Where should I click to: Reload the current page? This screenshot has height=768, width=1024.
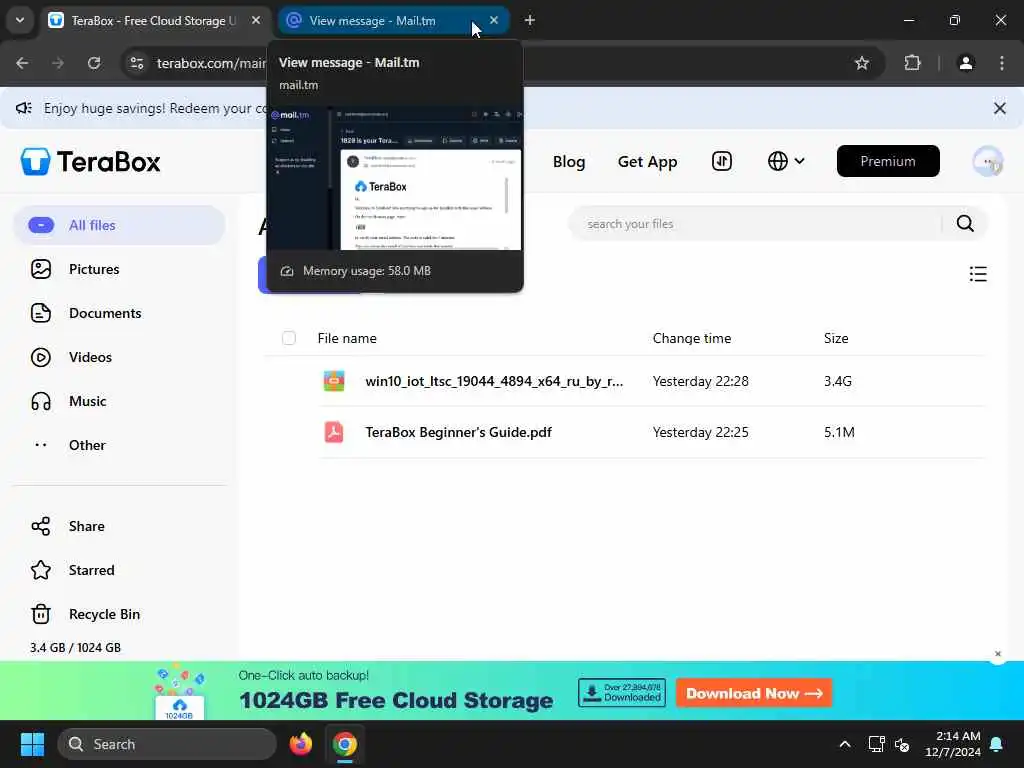(94, 63)
